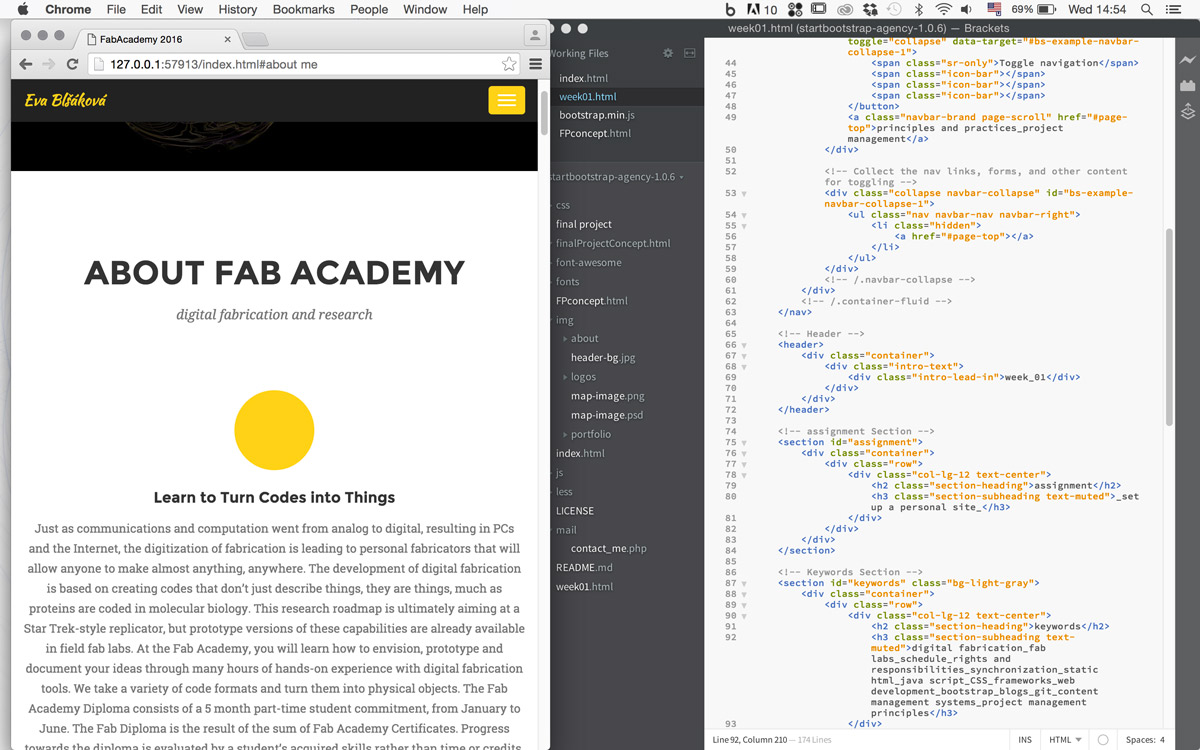1200x750 pixels.
Task: Click the Wi-Fi status icon
Action: (944, 9)
